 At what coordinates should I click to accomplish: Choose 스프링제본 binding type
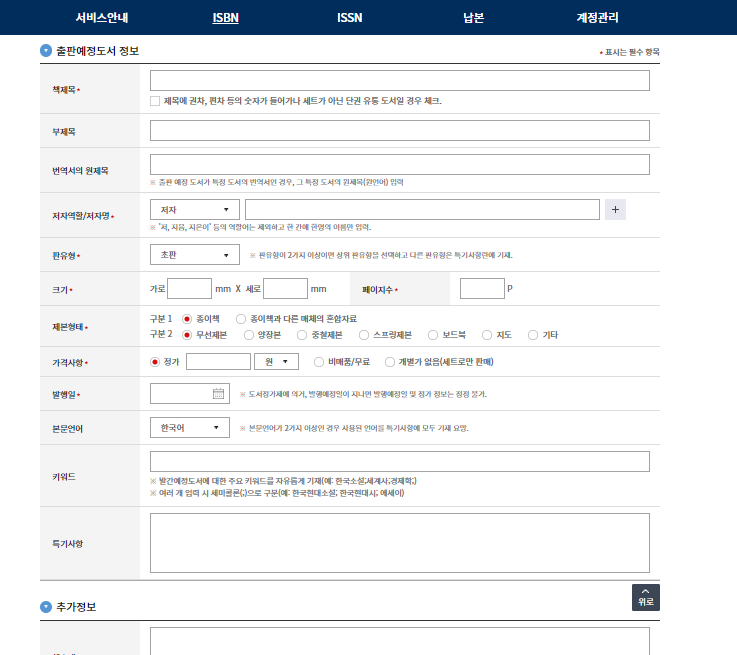364,335
